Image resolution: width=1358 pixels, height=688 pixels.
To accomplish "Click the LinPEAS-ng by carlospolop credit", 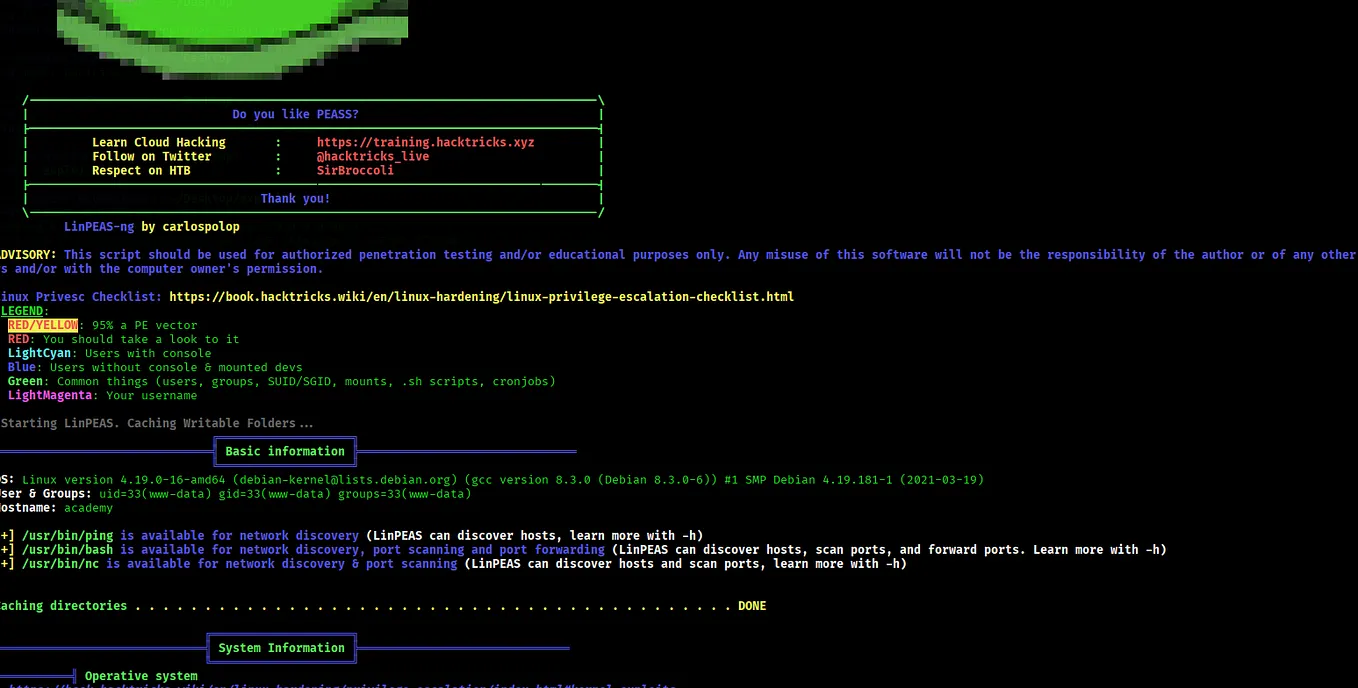I will [150, 226].
